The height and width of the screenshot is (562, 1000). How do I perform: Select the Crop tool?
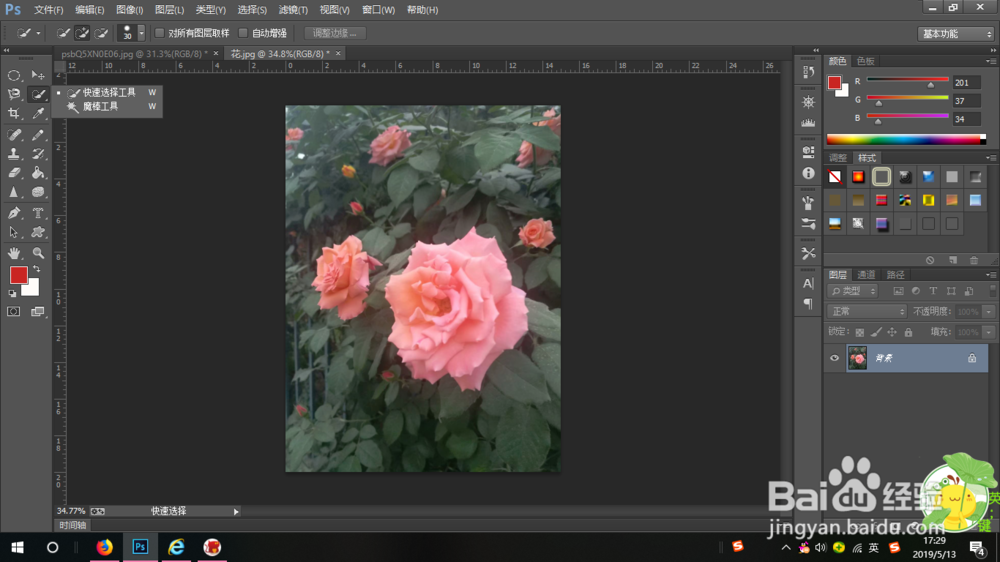click(13, 114)
